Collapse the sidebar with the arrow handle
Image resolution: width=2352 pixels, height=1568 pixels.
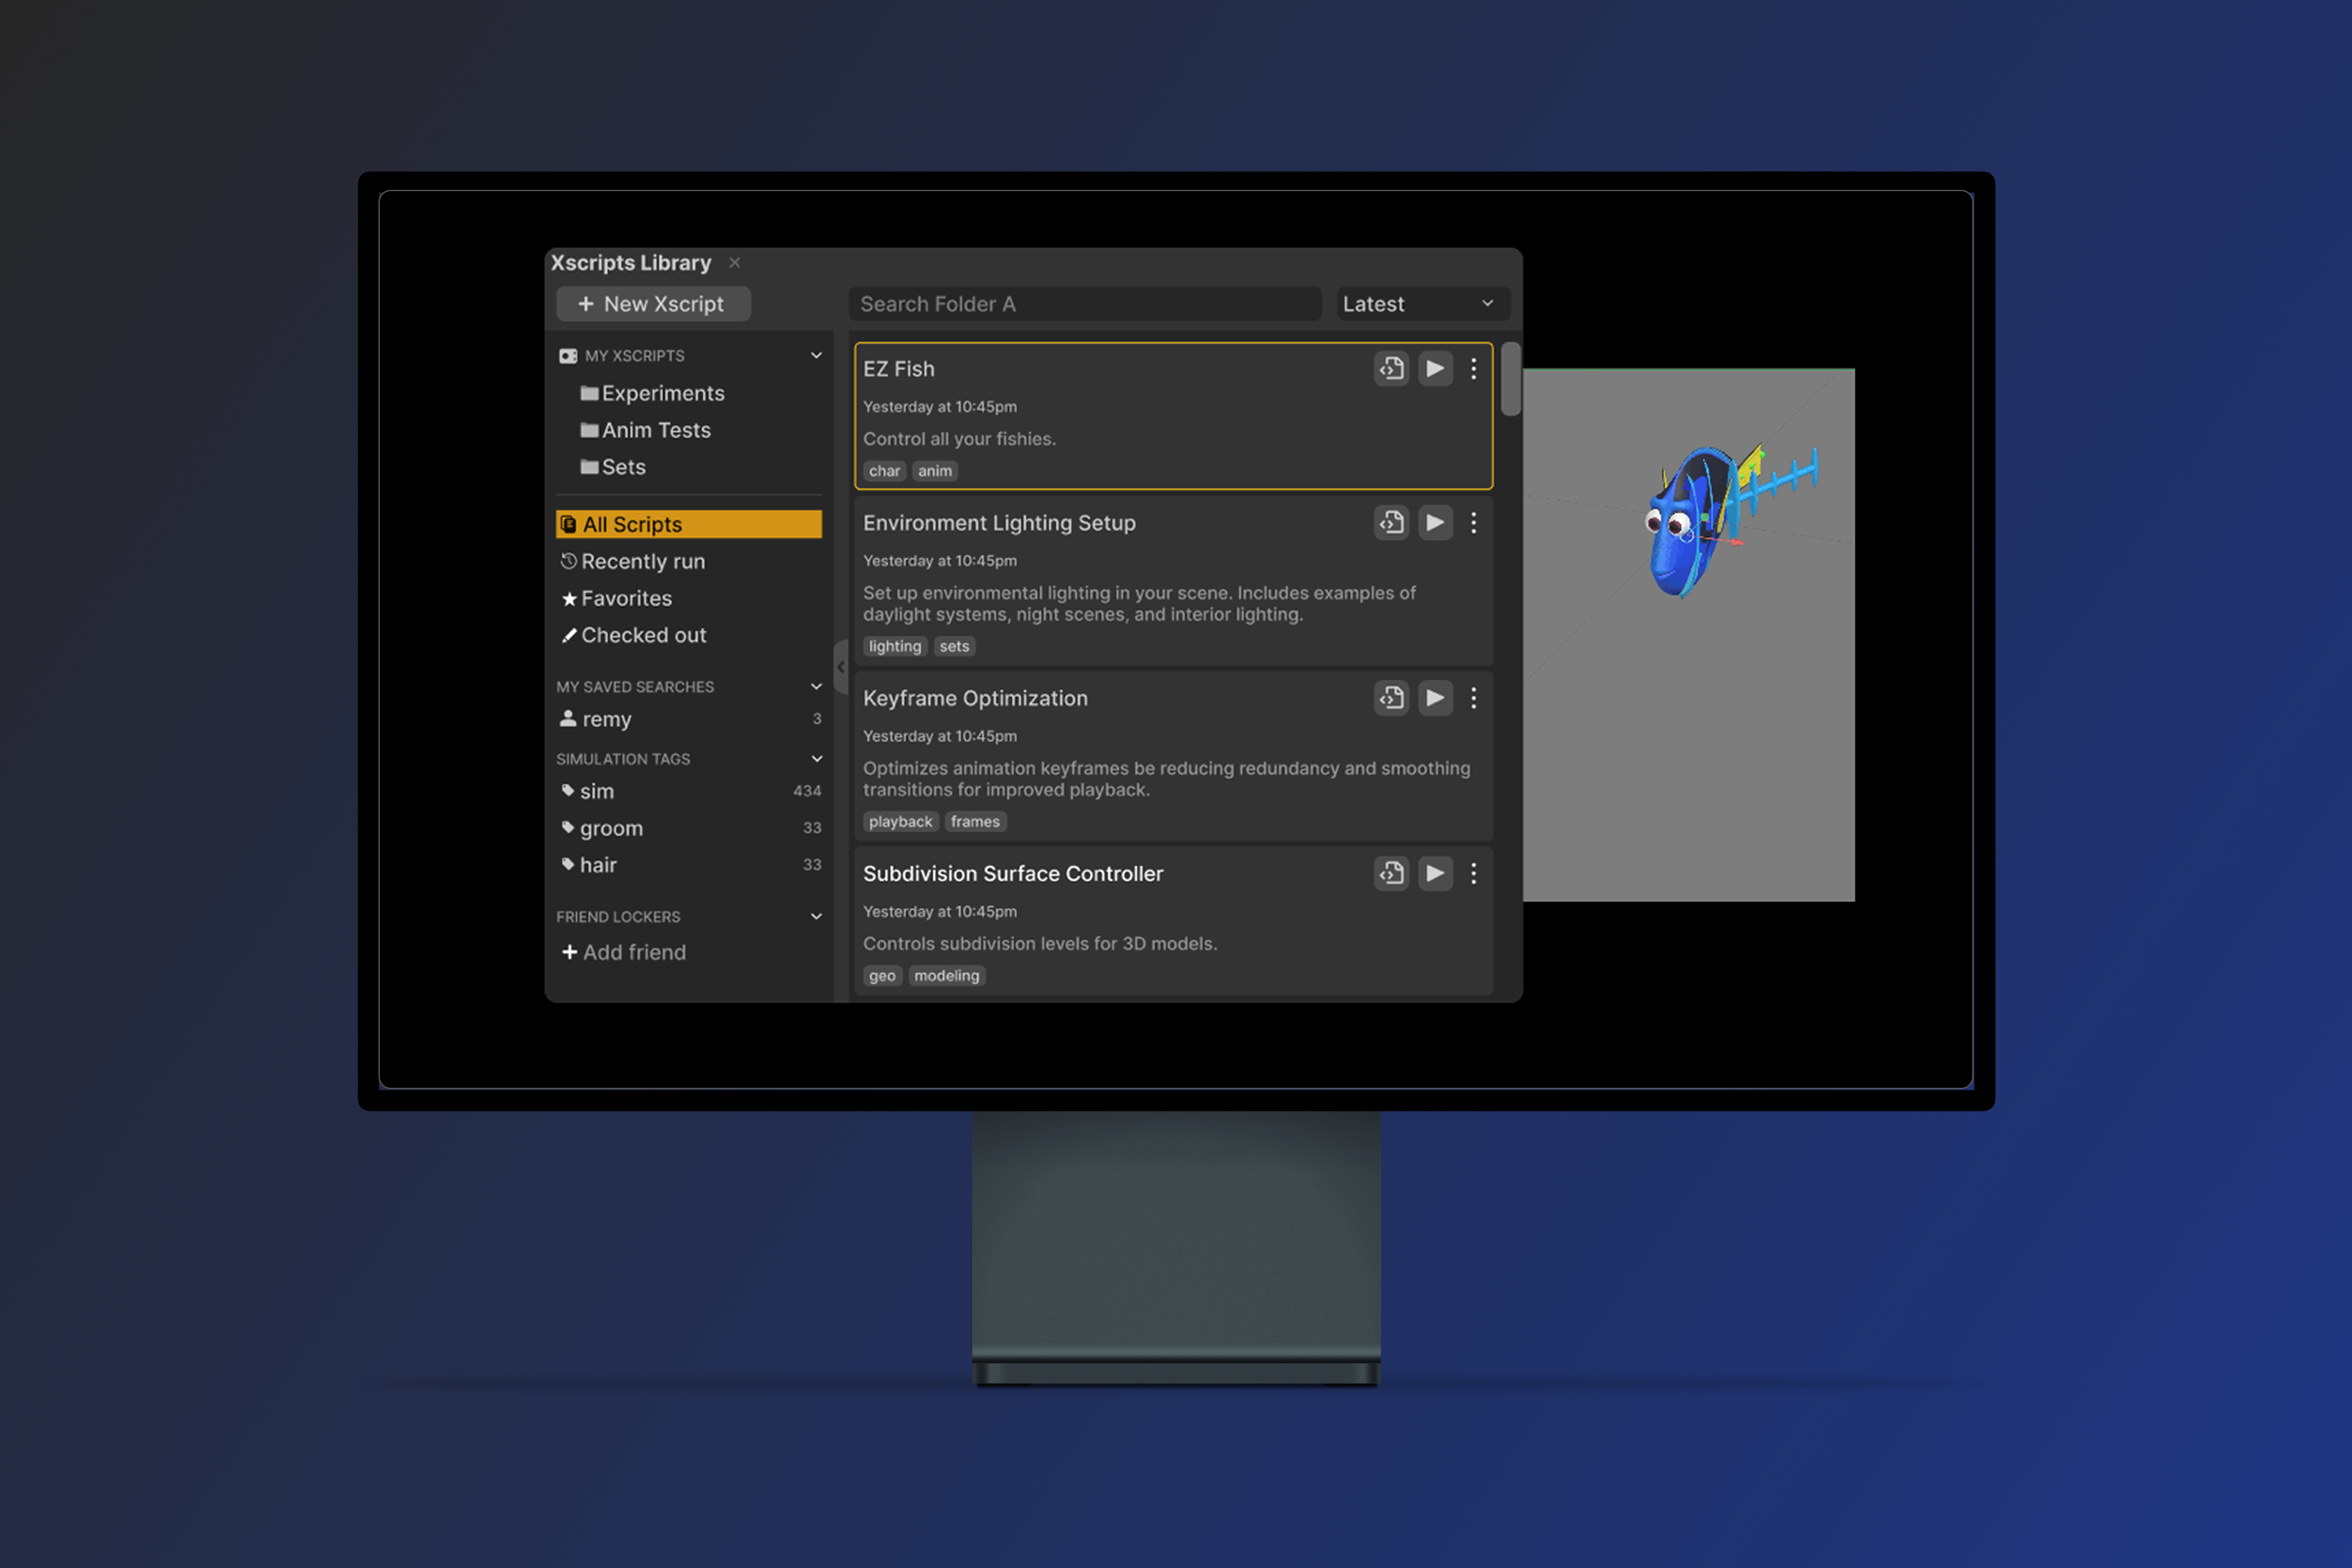[841, 667]
